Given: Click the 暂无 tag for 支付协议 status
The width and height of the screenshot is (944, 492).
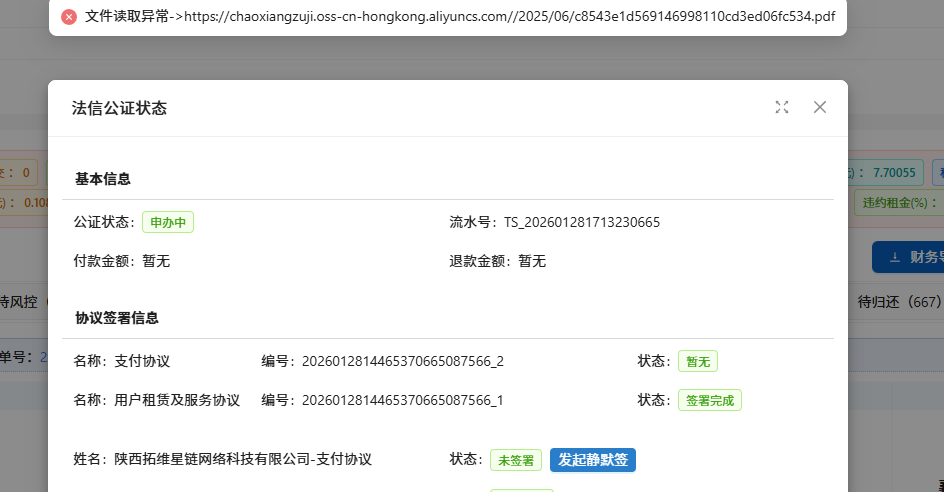Looking at the screenshot, I should click(x=698, y=361).
